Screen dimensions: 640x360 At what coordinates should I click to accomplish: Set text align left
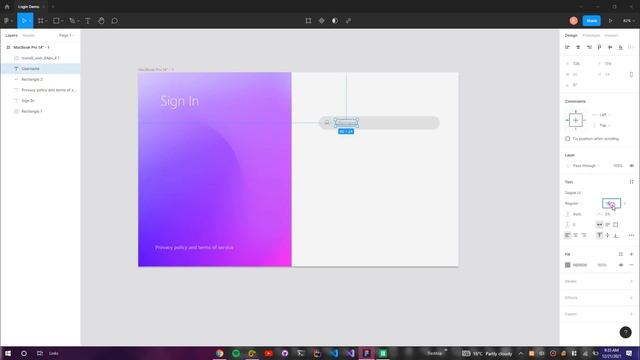(x=567, y=236)
